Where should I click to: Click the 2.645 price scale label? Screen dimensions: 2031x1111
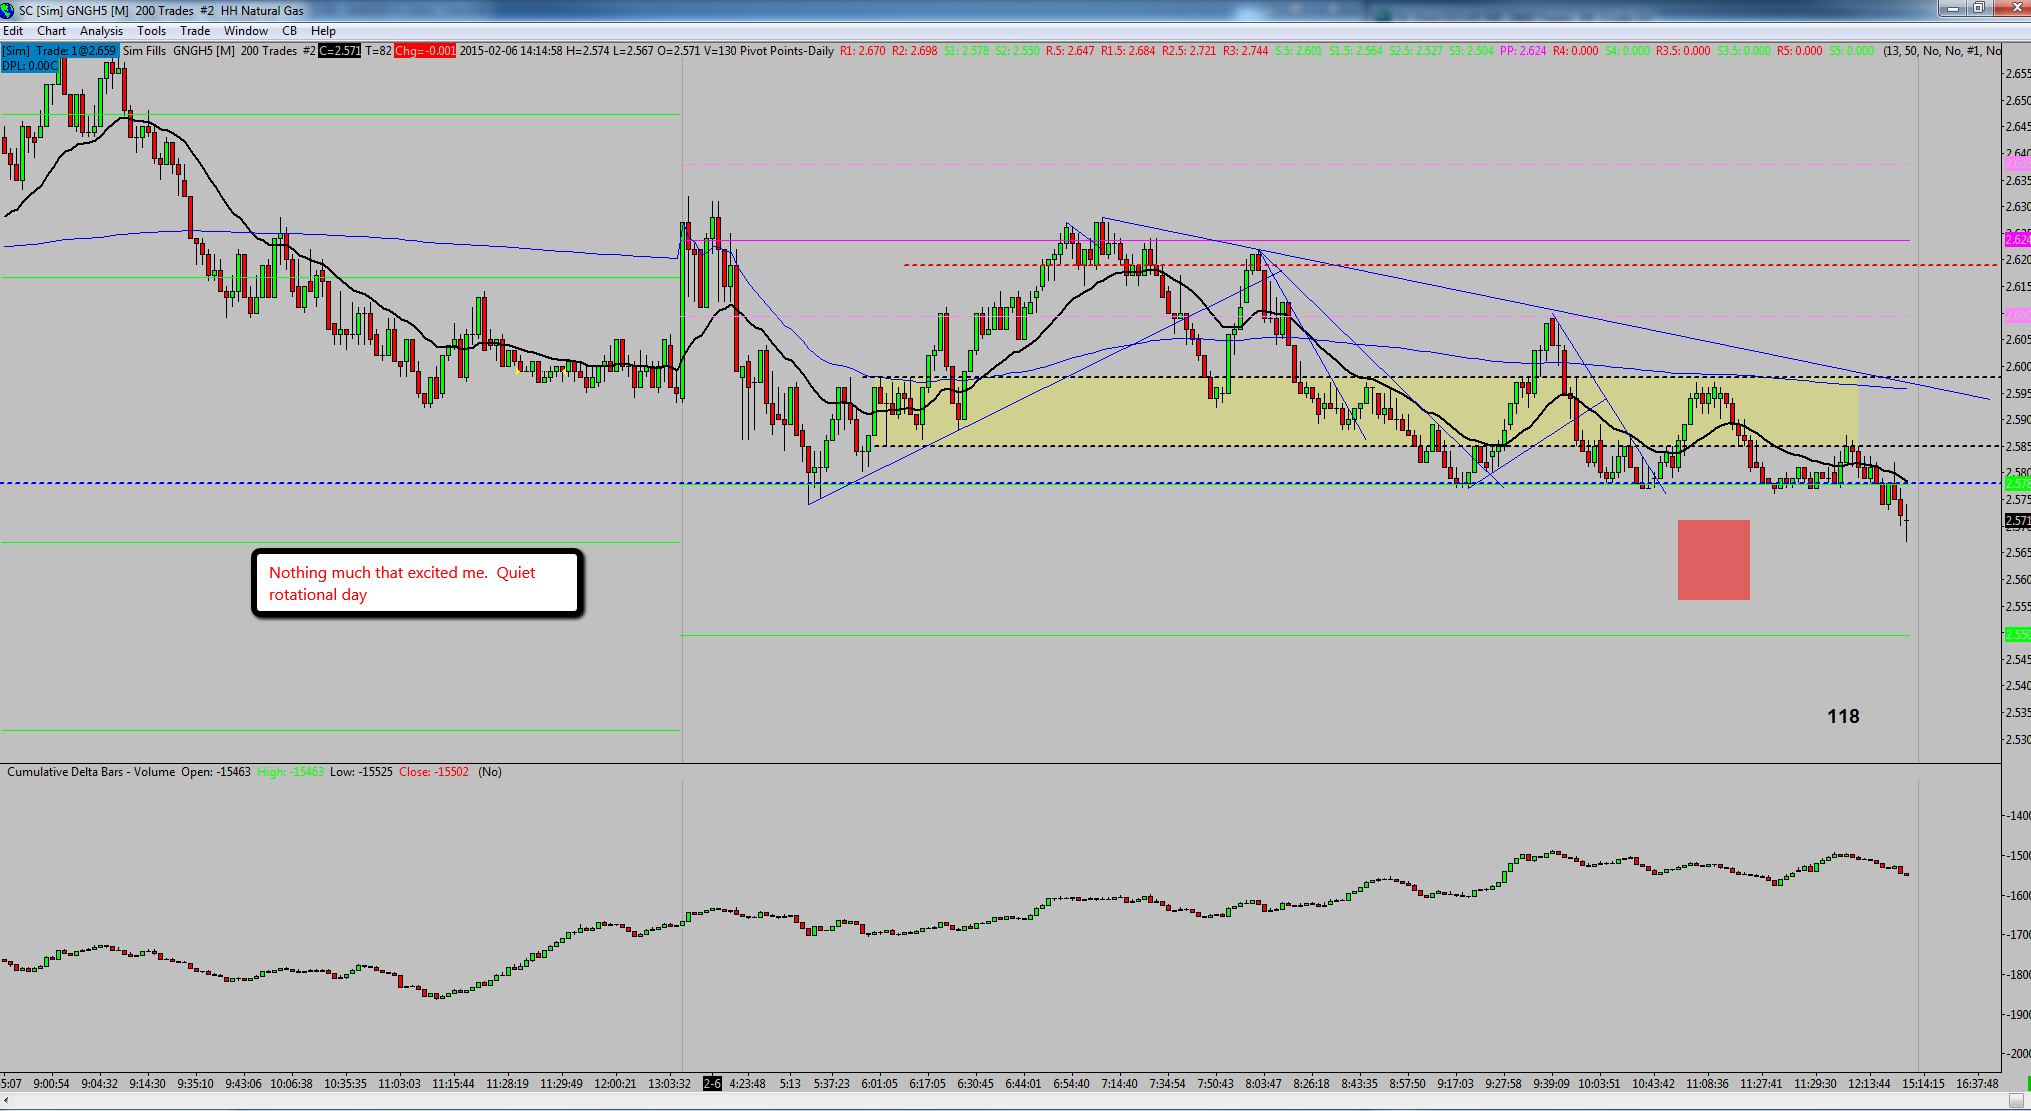coord(2017,127)
